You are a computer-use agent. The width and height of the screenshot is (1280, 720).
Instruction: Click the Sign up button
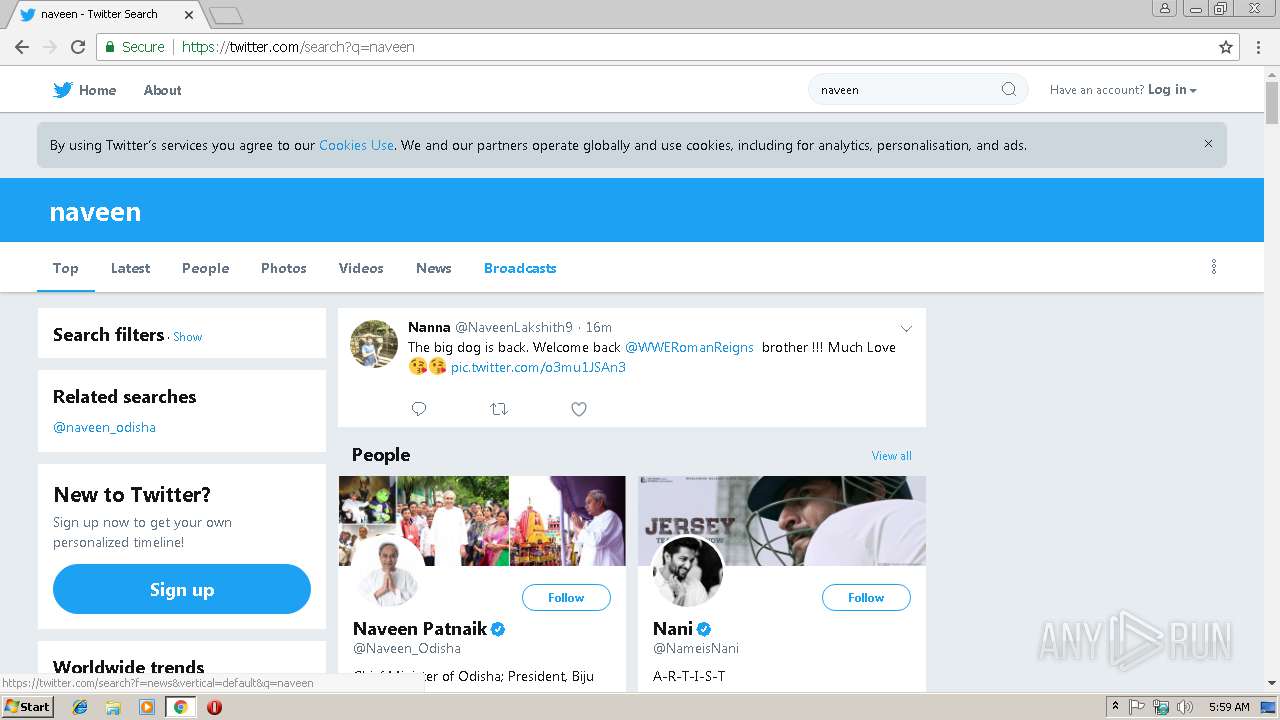click(182, 589)
